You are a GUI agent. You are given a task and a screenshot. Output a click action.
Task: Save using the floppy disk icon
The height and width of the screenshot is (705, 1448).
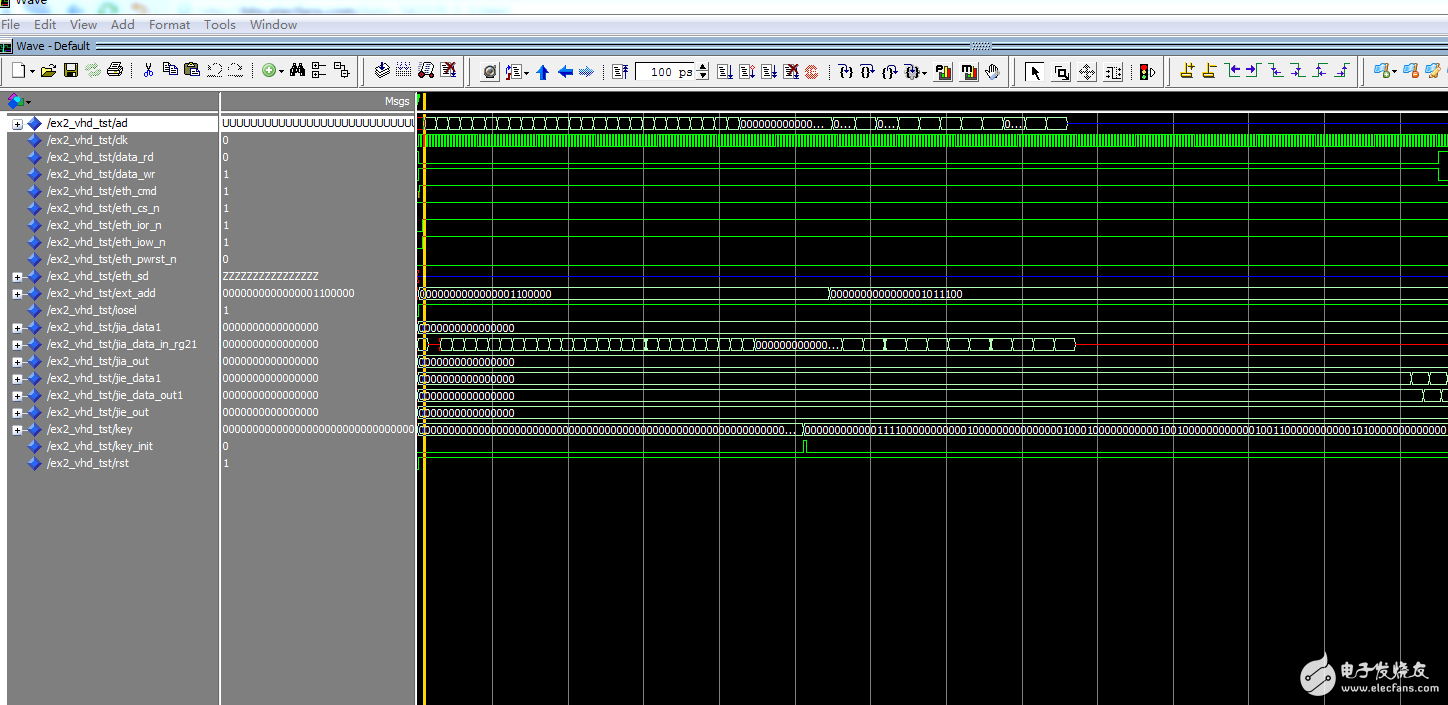[x=71, y=71]
